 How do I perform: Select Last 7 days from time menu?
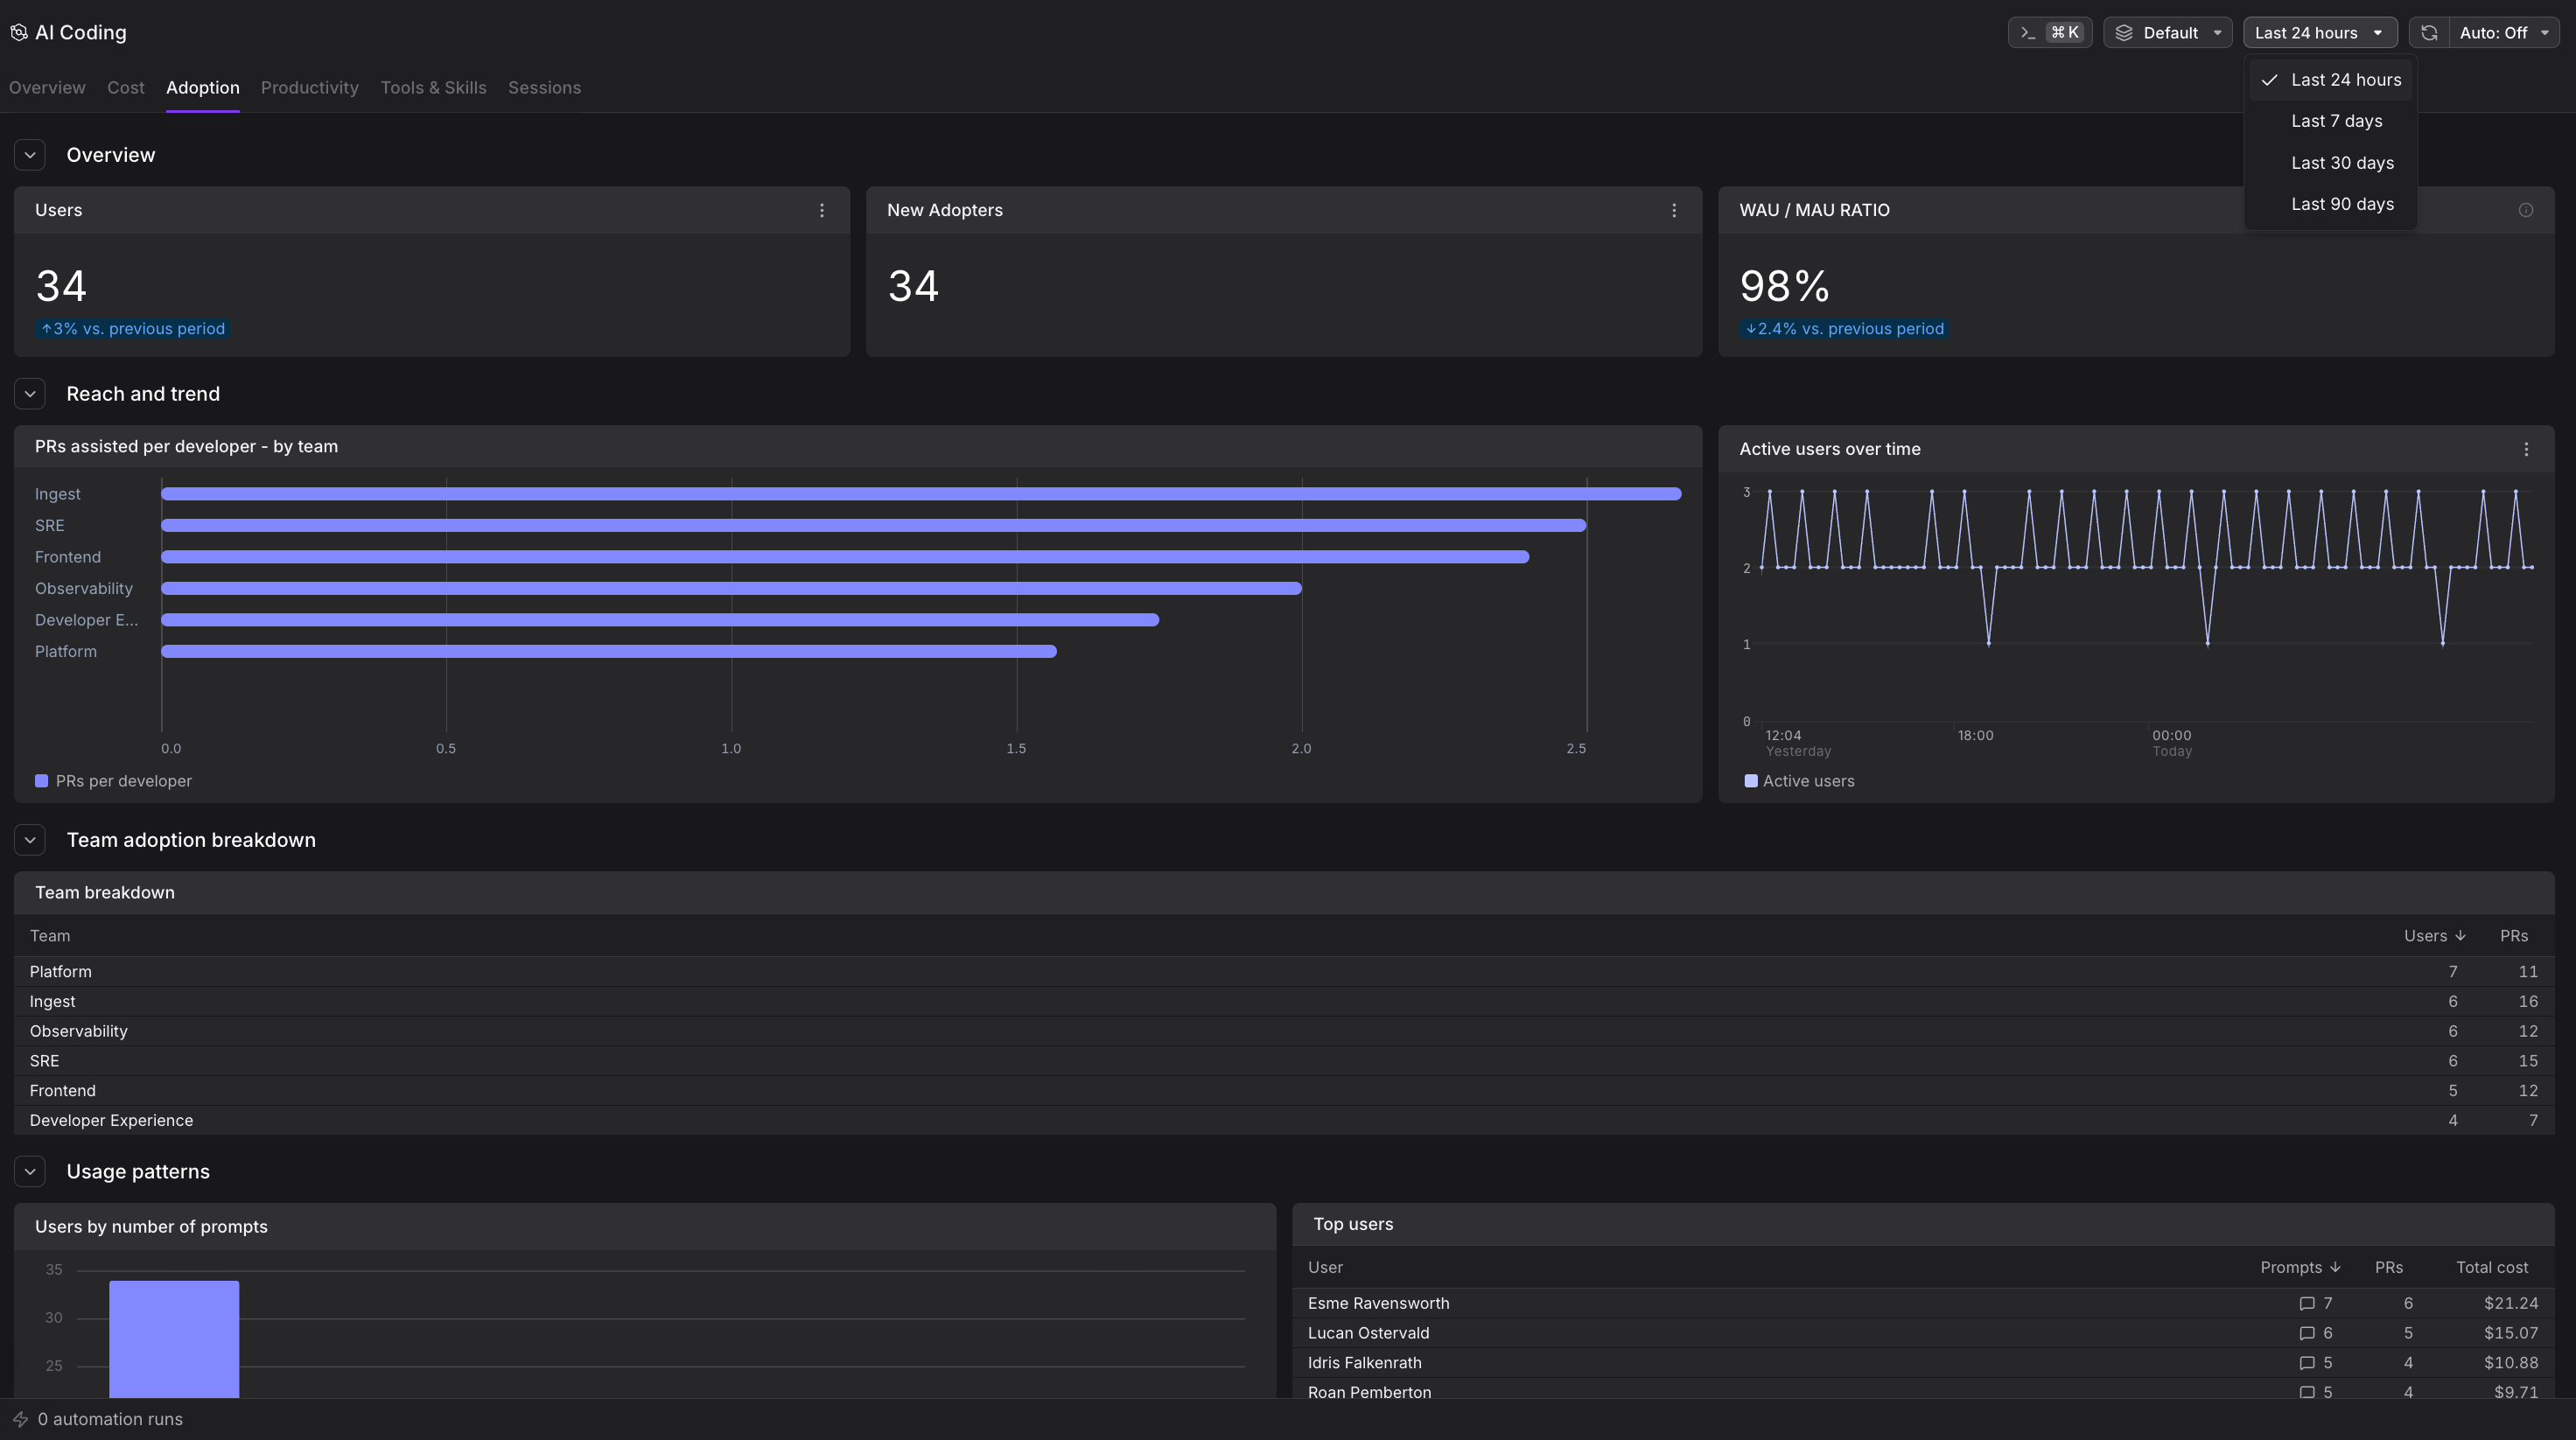[x=2331, y=121]
